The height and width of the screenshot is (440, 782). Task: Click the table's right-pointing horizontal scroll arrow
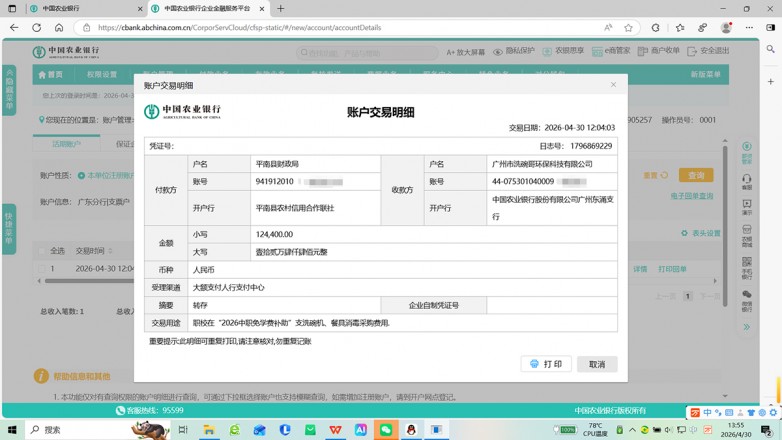[x=715, y=281]
